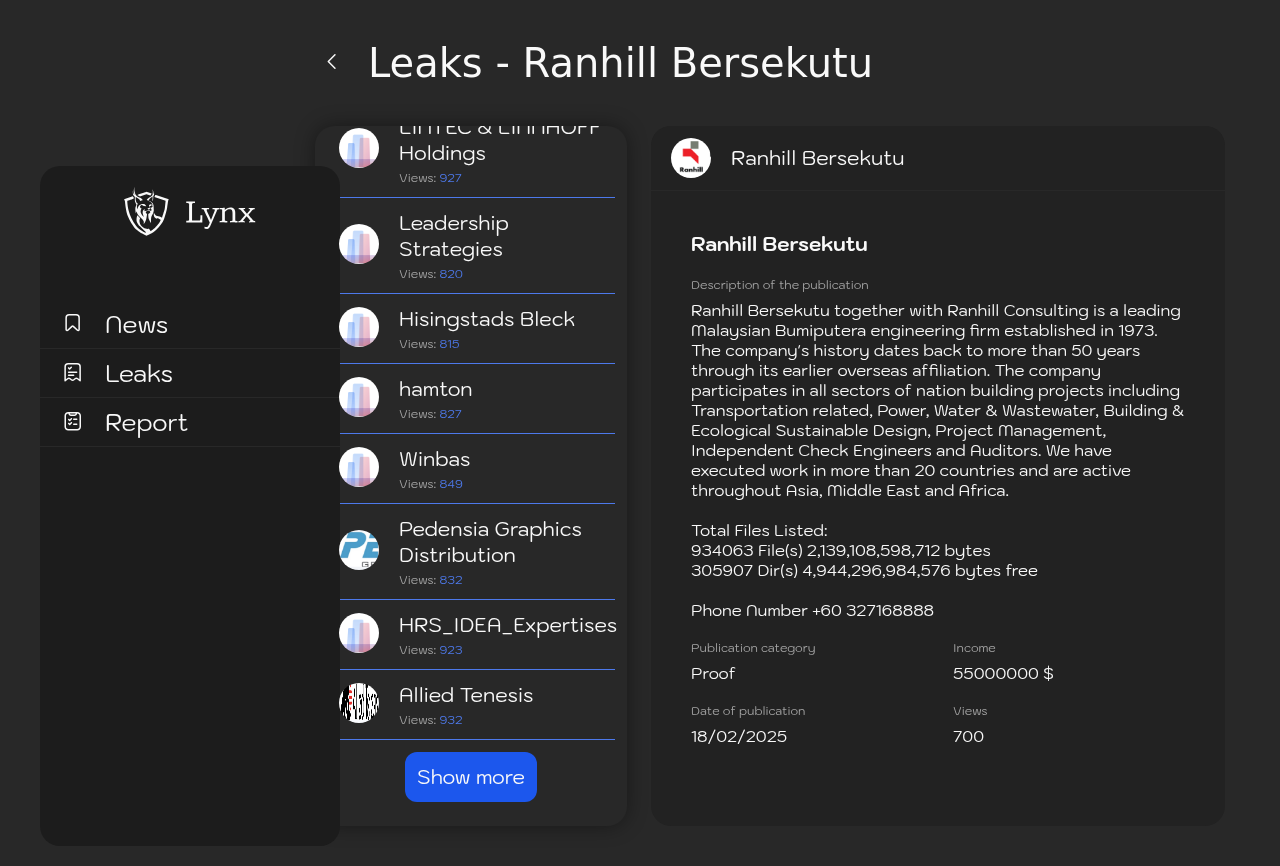The width and height of the screenshot is (1280, 866).
Task: Click the Ranhill logo in header
Action: point(691,158)
